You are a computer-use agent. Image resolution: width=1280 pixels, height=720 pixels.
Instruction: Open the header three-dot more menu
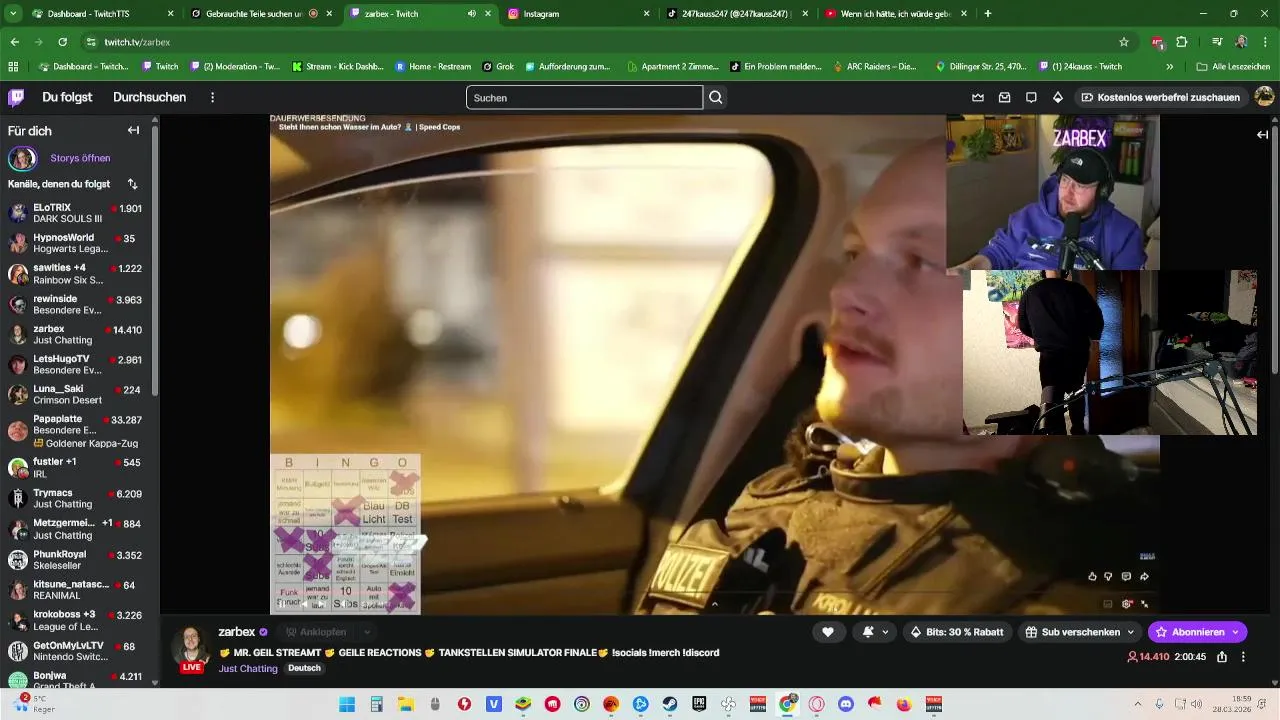point(212,97)
